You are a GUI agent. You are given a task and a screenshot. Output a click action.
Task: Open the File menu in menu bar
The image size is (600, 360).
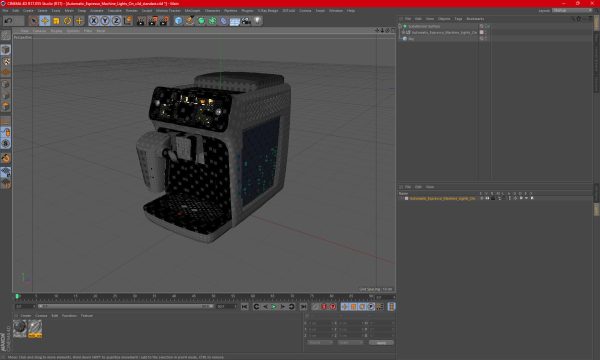(x=5, y=11)
